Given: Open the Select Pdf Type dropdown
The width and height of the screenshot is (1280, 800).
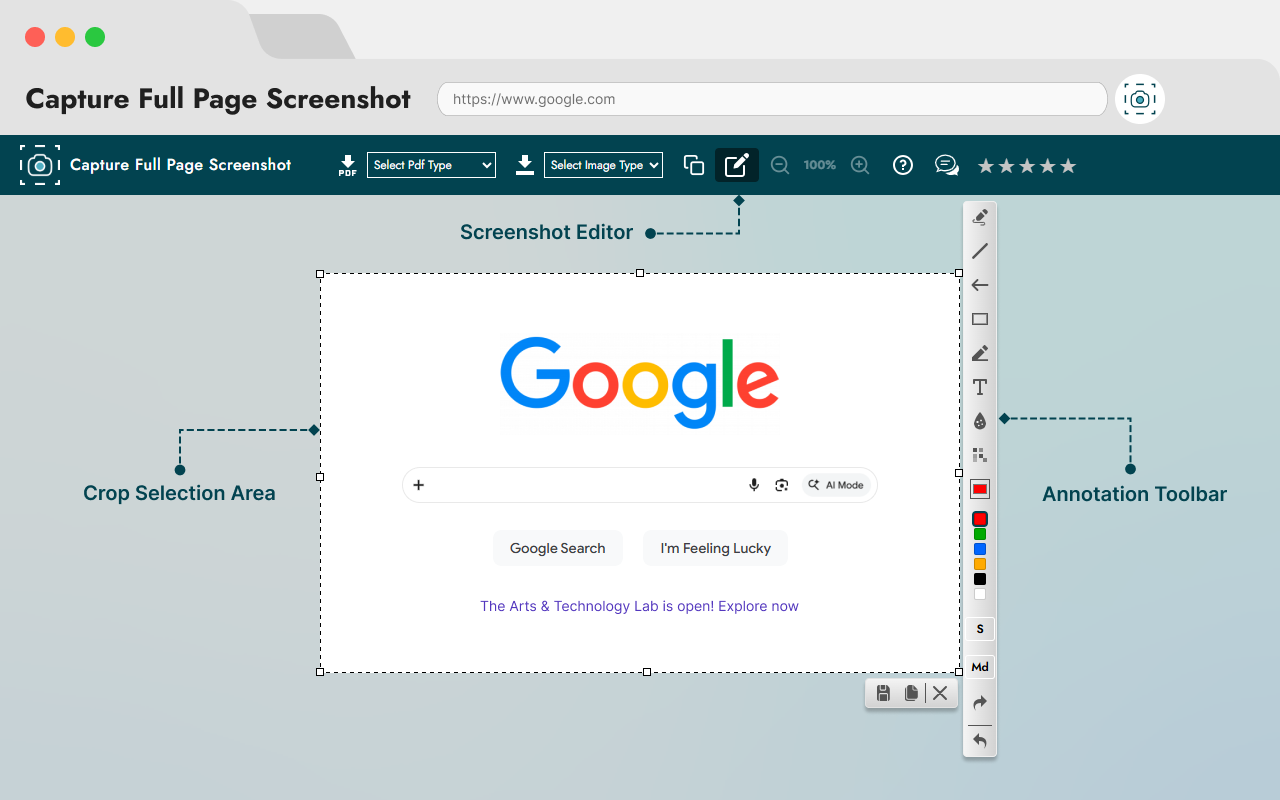Looking at the screenshot, I should (431, 165).
